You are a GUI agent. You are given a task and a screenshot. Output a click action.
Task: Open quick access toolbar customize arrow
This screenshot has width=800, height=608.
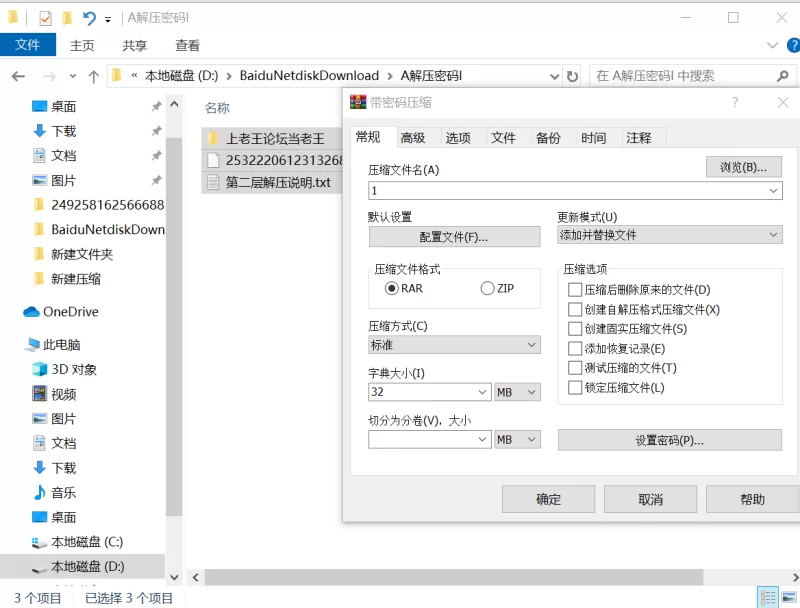pyautogui.click(x=108, y=20)
